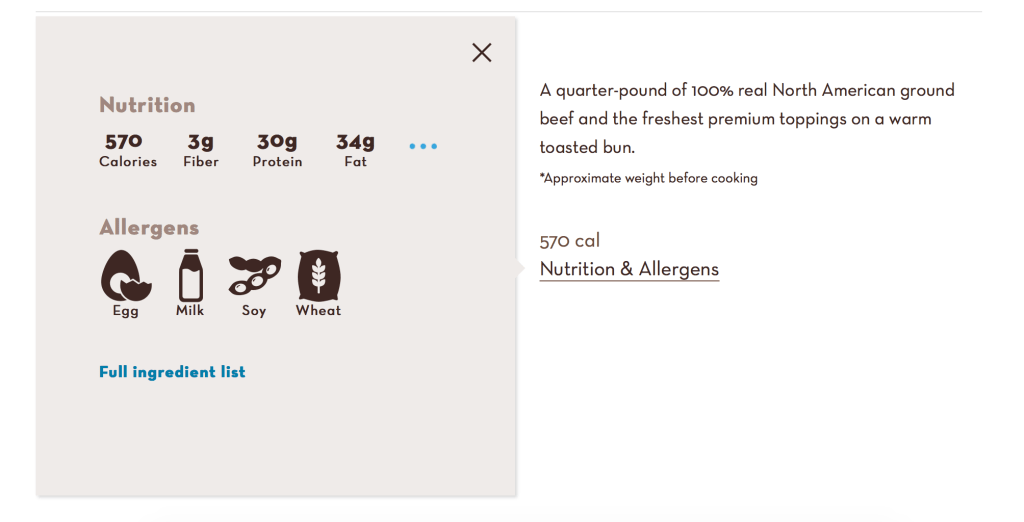Open the Full ingredient list link
Image resolution: width=1024 pixels, height=522 pixels.
point(172,372)
